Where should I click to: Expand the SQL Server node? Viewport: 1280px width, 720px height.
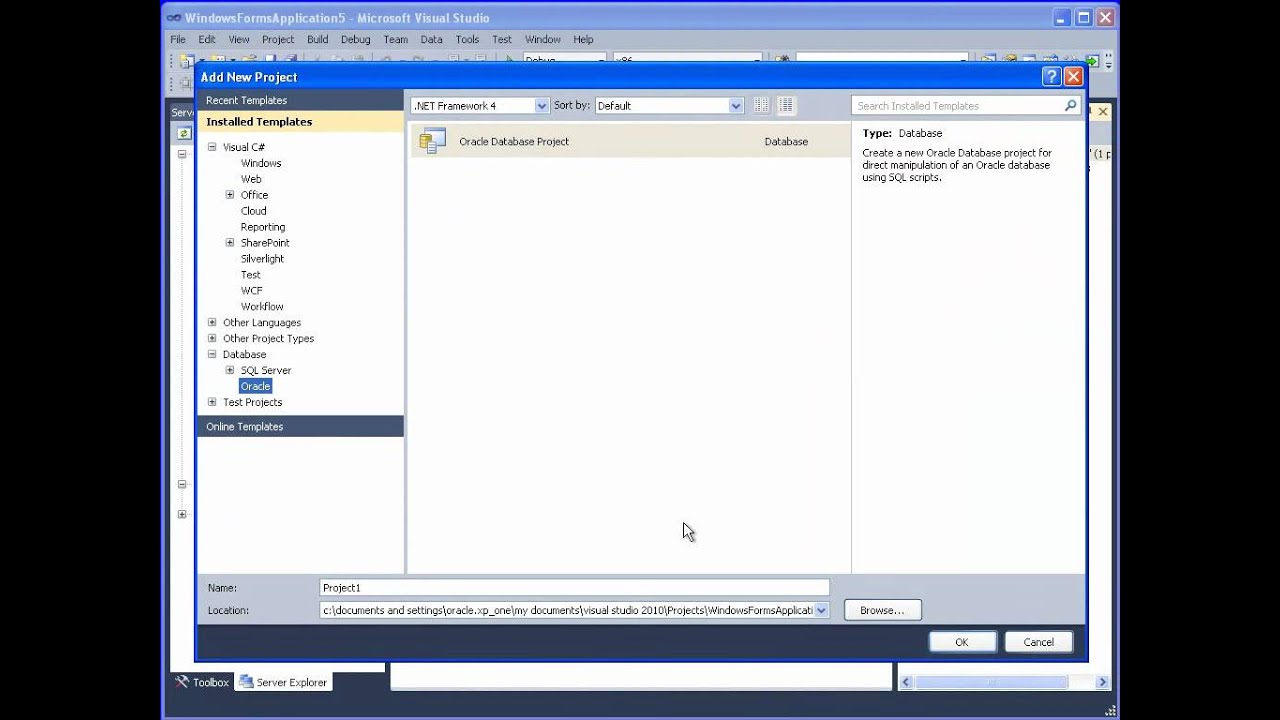(x=230, y=370)
